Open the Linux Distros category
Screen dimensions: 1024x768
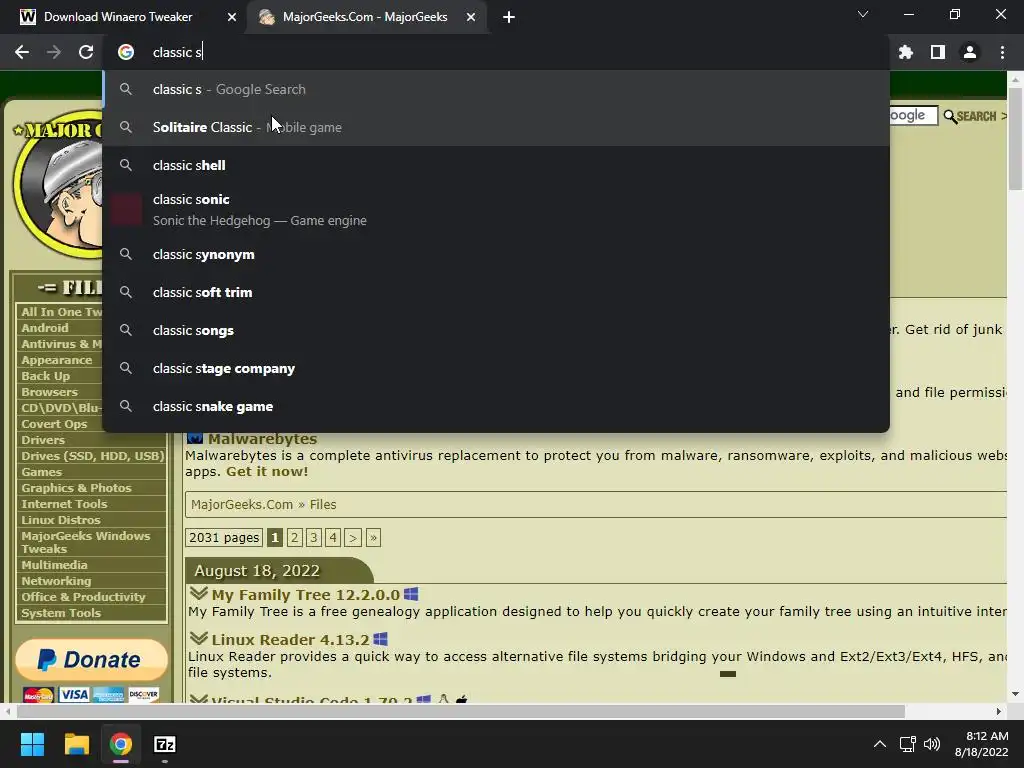pyautogui.click(x=61, y=520)
